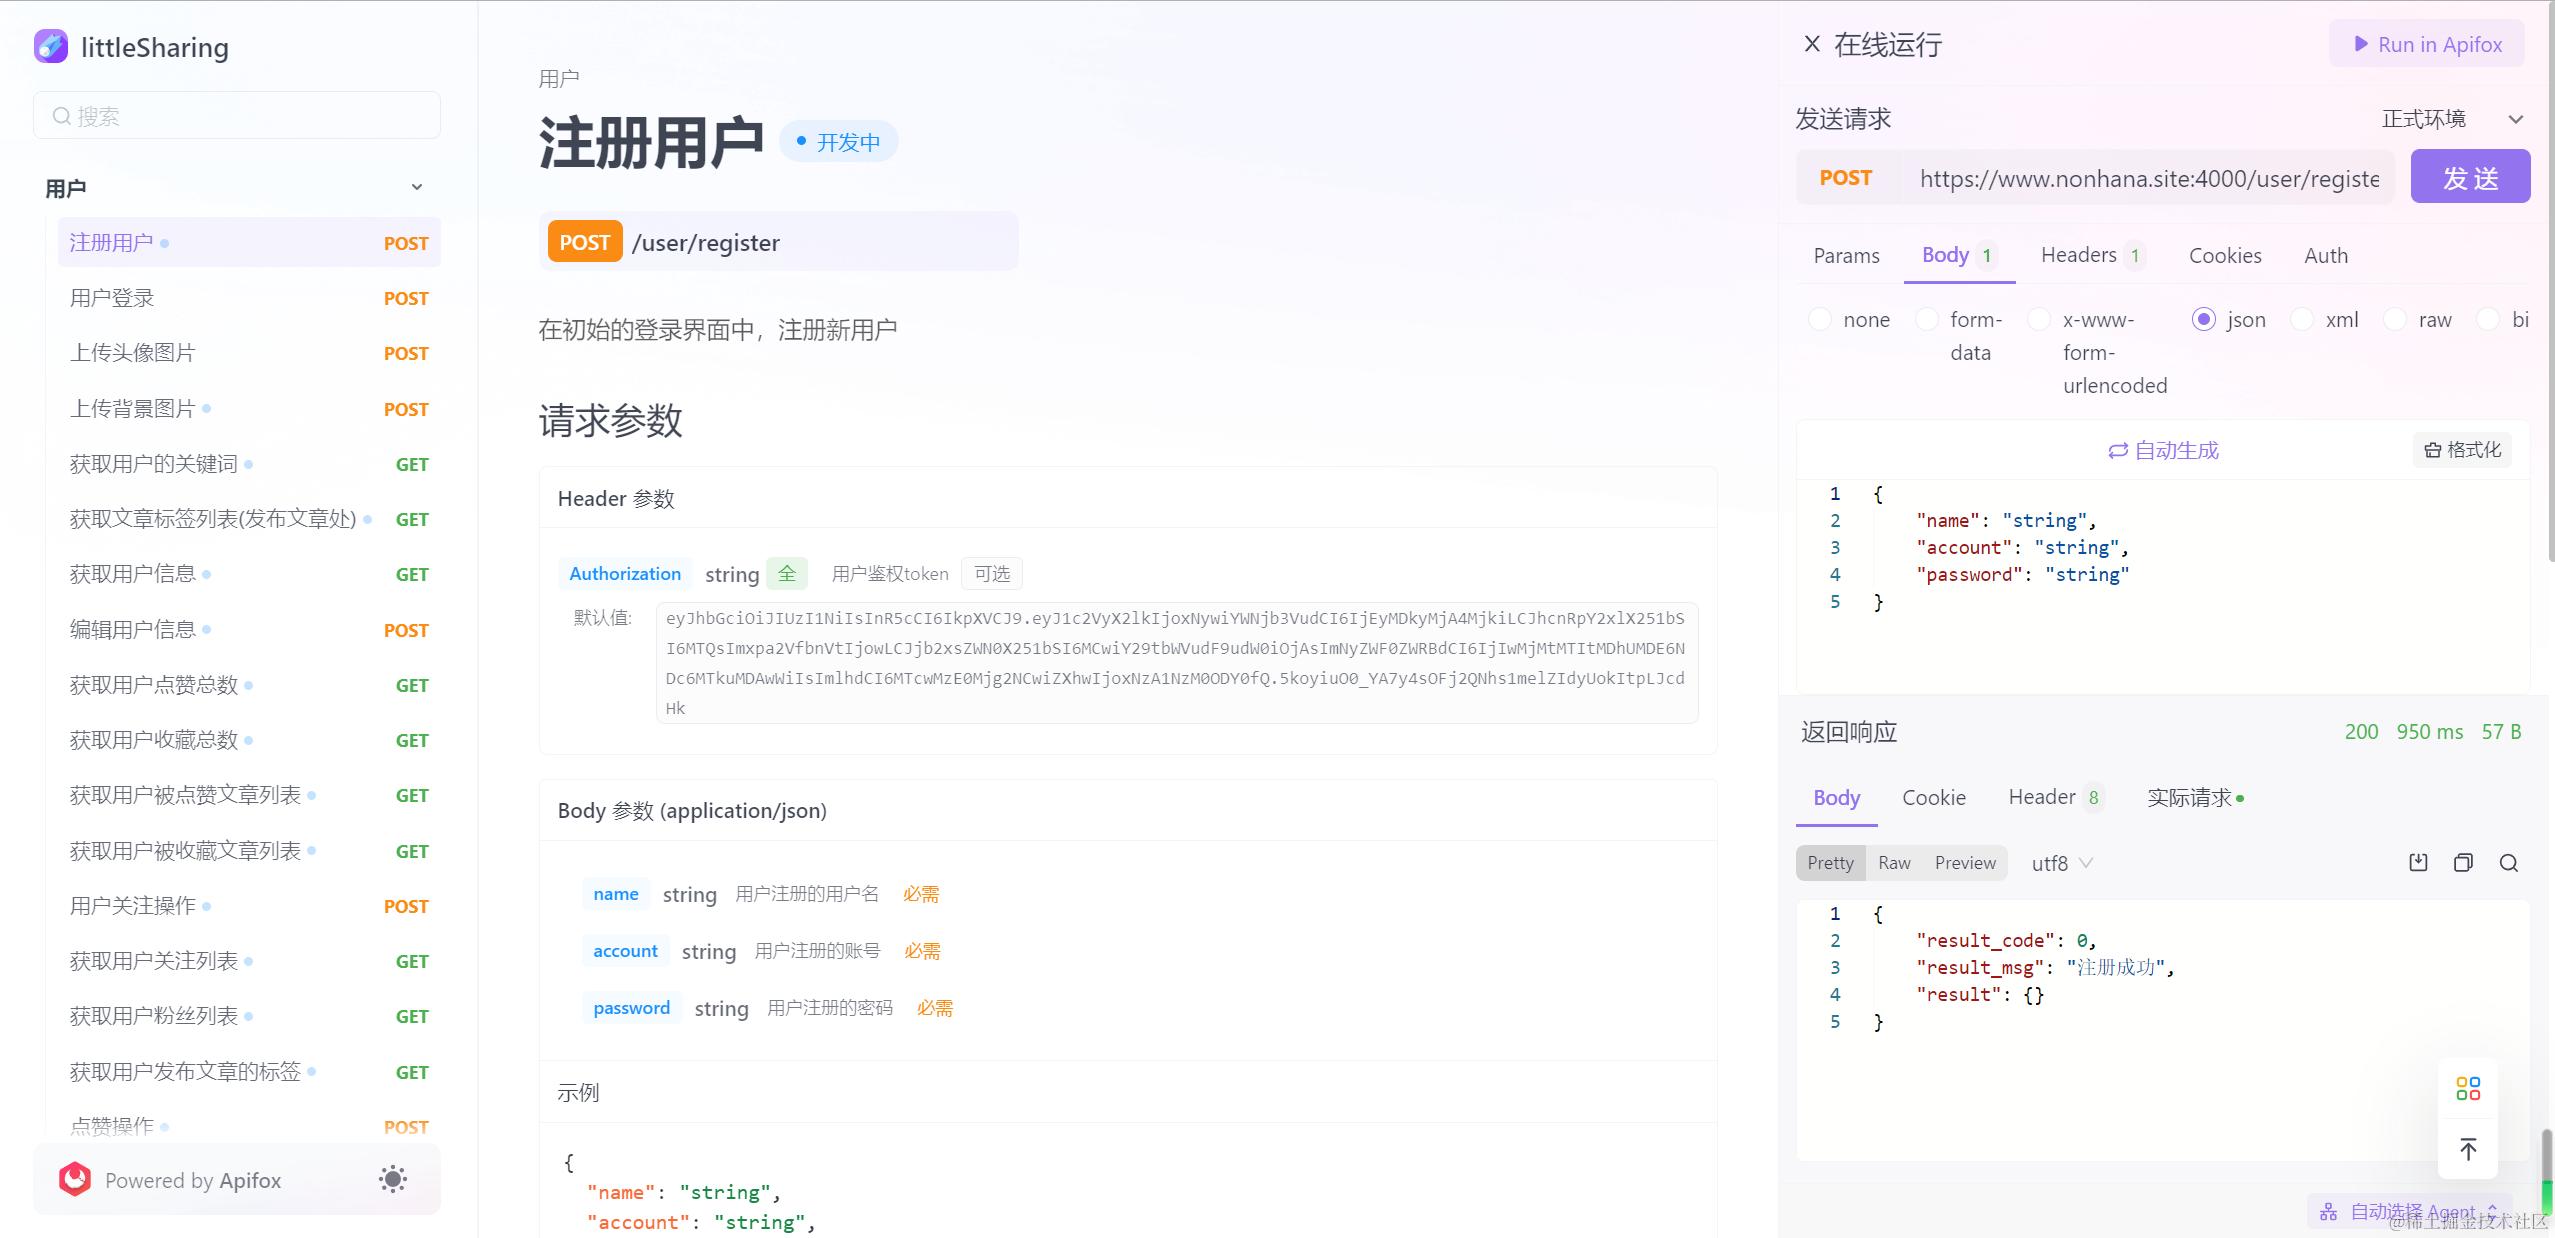Switch to the Headers request tab
Screen dimensions: 2555x1238
(x=2081, y=255)
